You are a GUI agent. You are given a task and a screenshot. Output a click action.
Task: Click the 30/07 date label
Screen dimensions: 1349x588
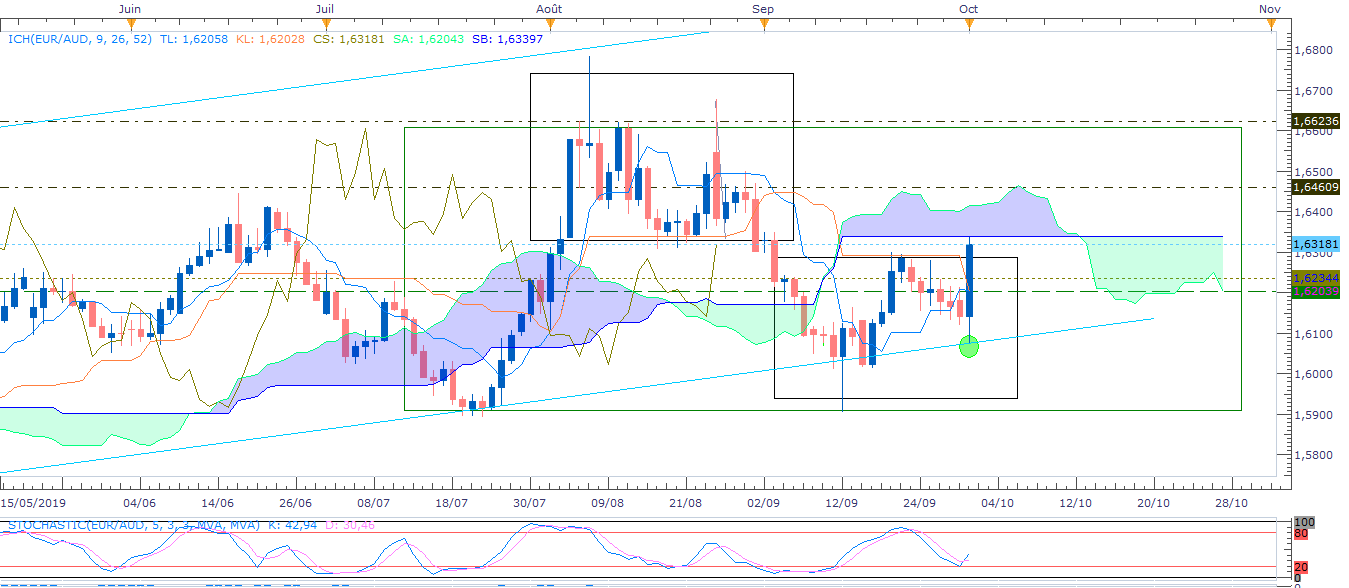(x=530, y=503)
